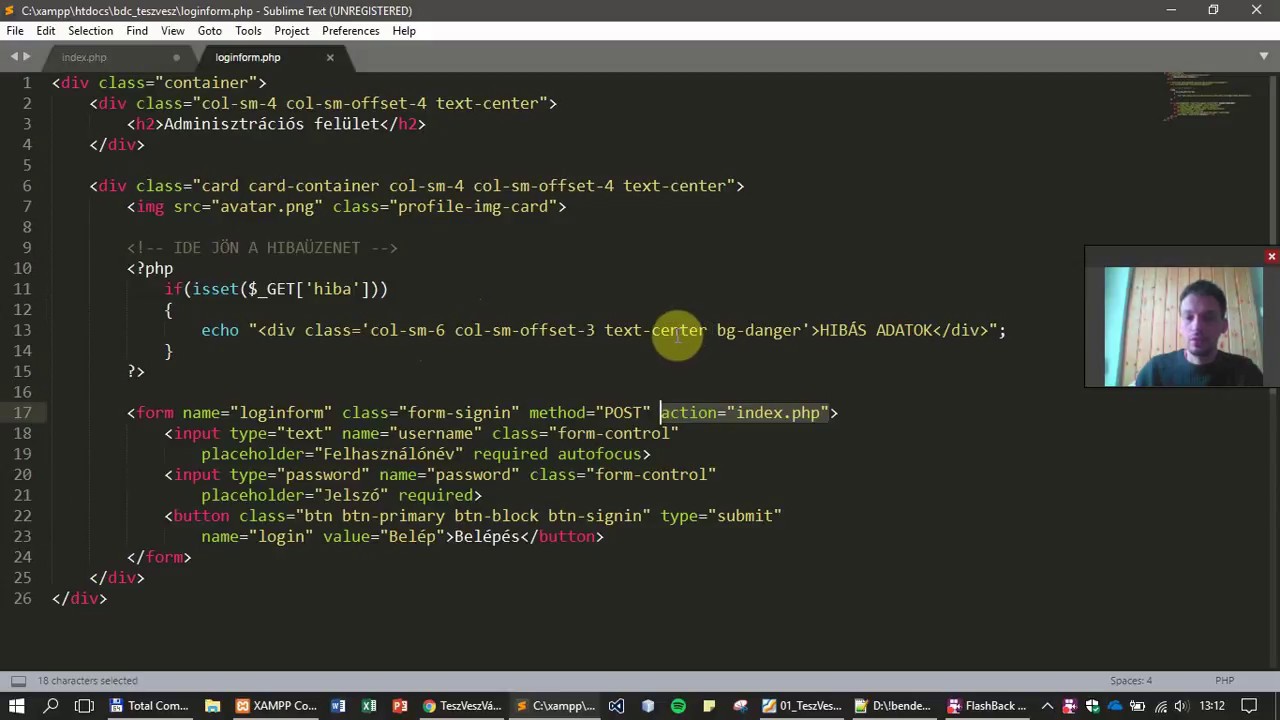Click the 'HIBÁS ADATOK' text in echo
1280x720 pixels.
click(x=876, y=330)
